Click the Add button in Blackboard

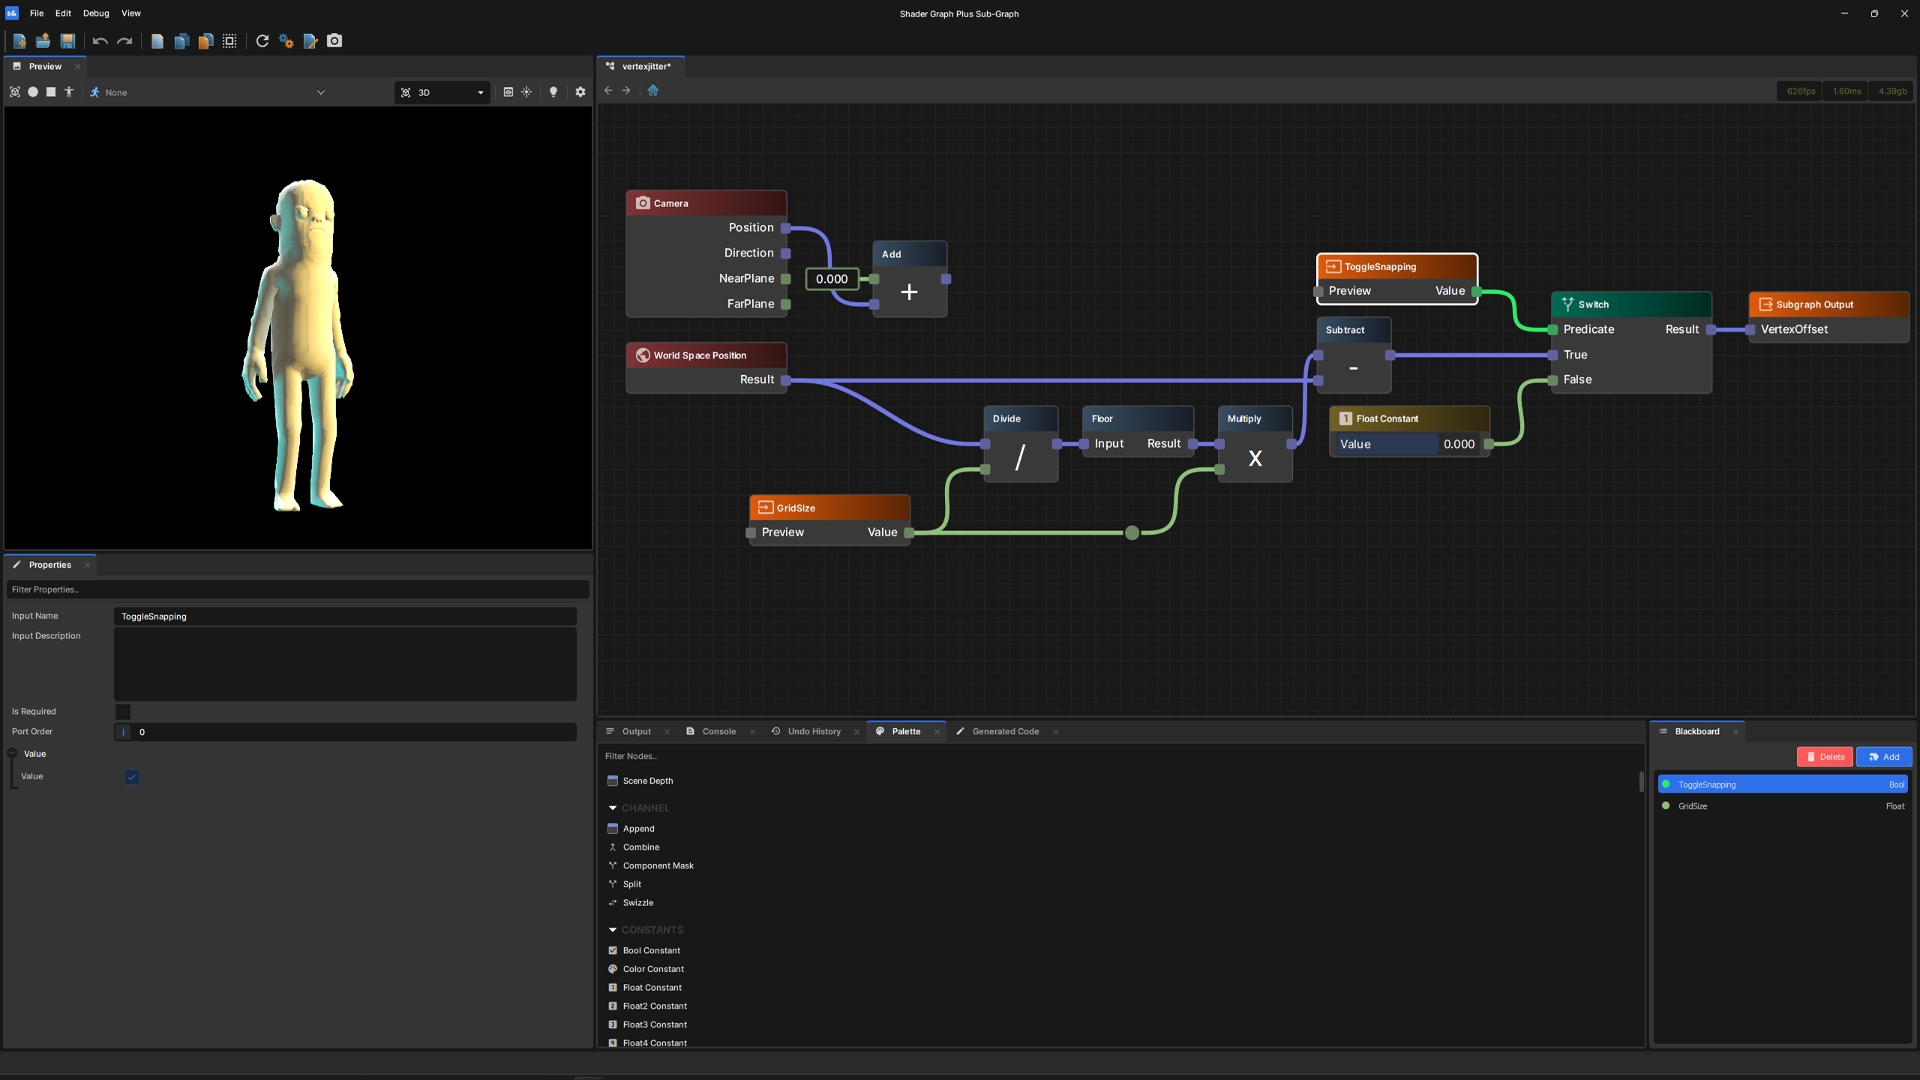coord(1883,757)
